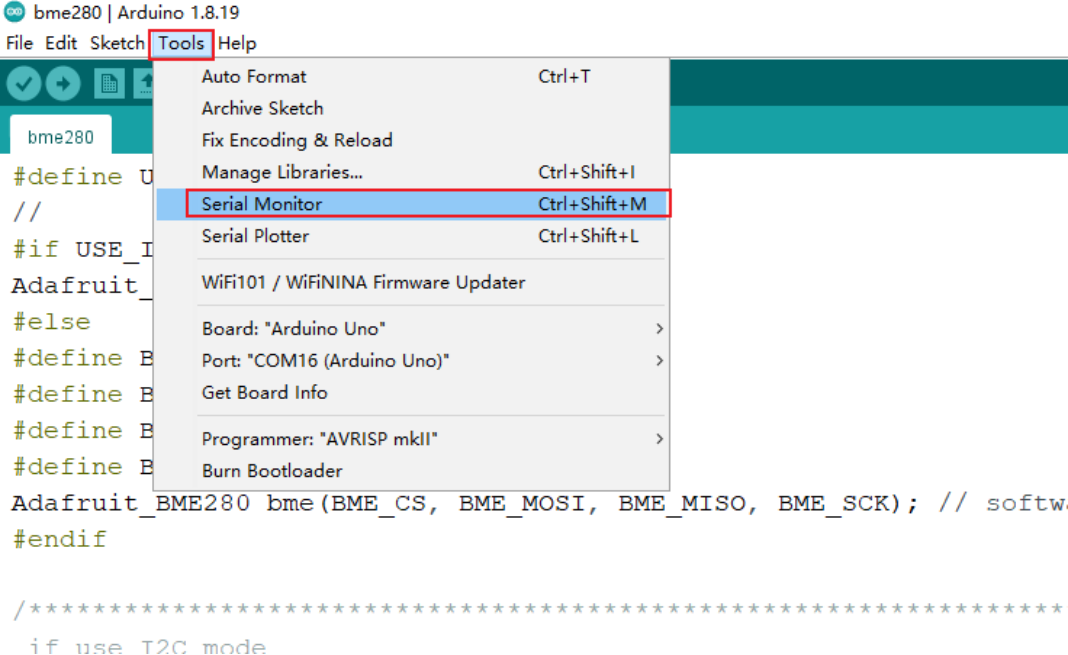
Task: Open Manage Libraries dialog
Action: coord(282,173)
